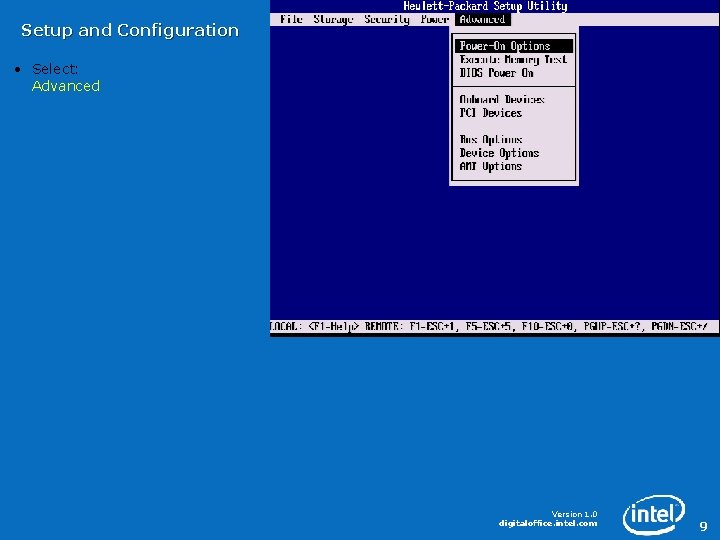The image size is (720, 540).
Task: Click the REMOTE key hints text
Action: [x=536, y=326]
